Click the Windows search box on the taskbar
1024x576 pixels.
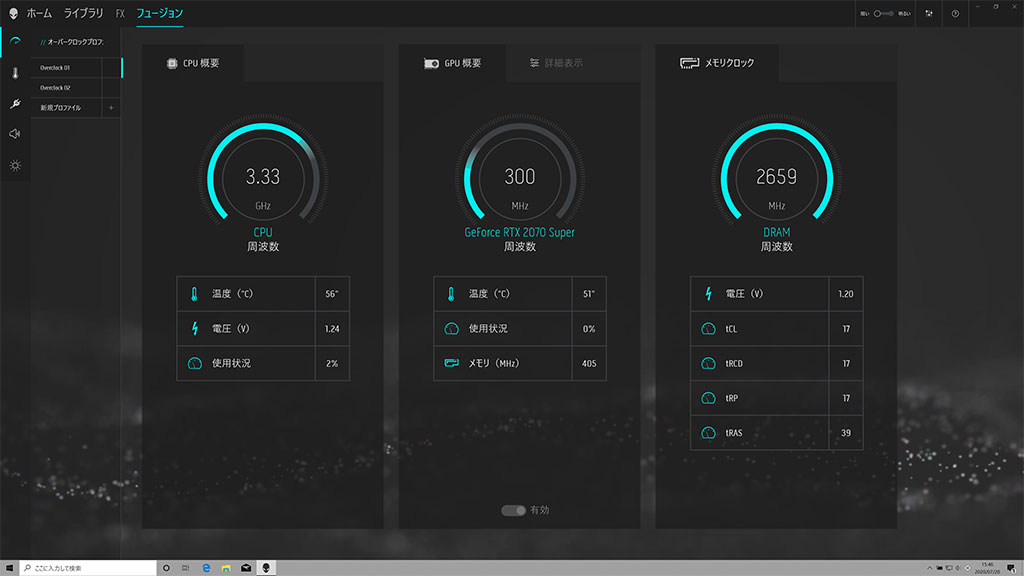[x=88, y=568]
